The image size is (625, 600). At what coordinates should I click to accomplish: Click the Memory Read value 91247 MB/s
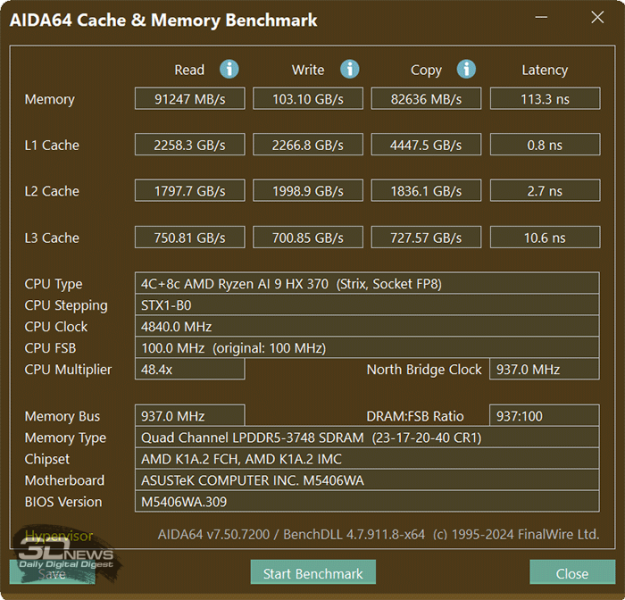[189, 99]
